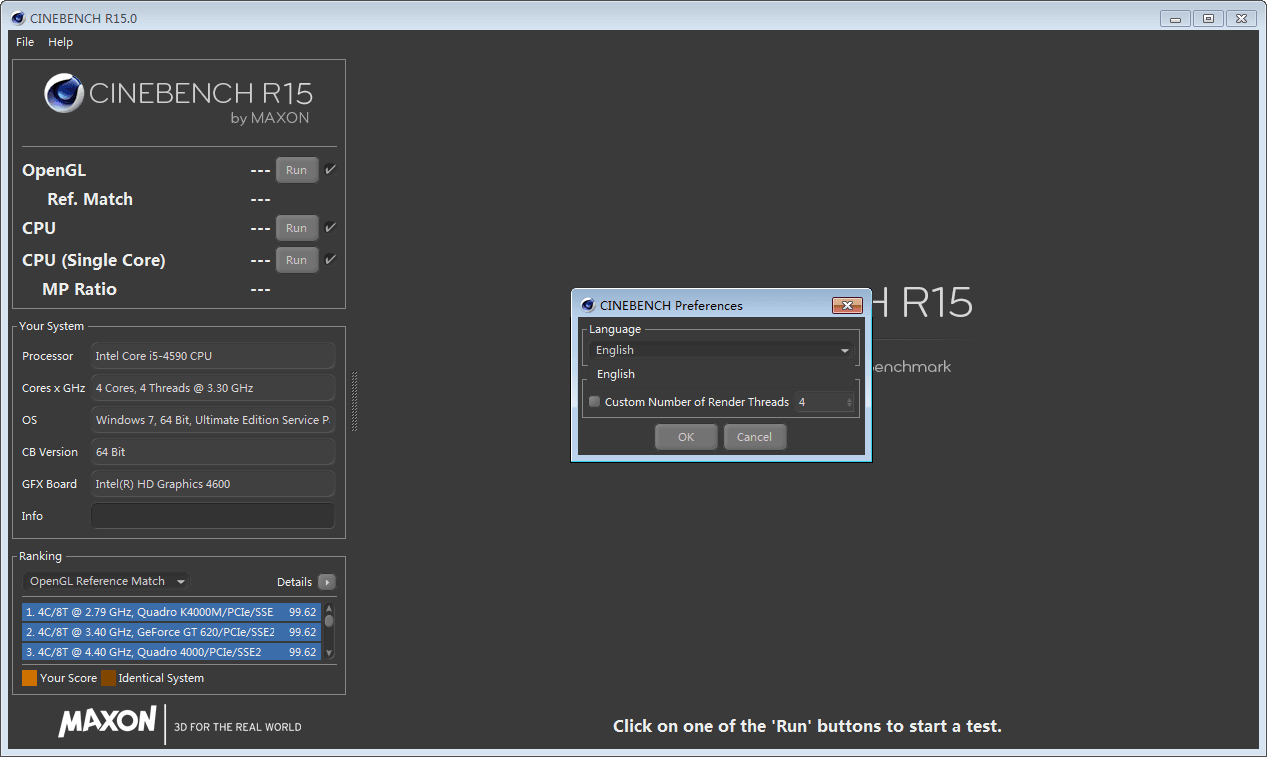This screenshot has width=1267, height=757.
Task: Click the Info input field
Action: 212,515
